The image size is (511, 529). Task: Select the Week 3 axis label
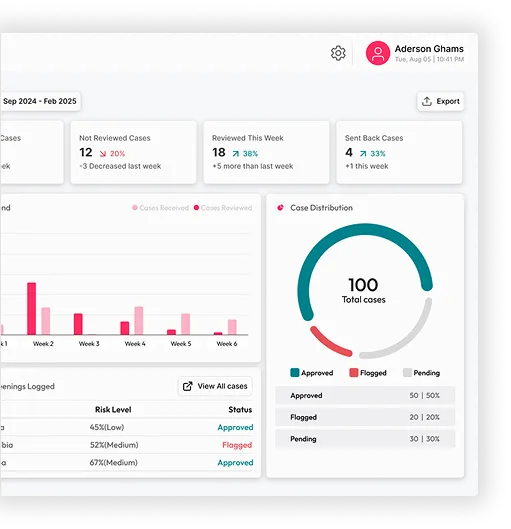89,344
